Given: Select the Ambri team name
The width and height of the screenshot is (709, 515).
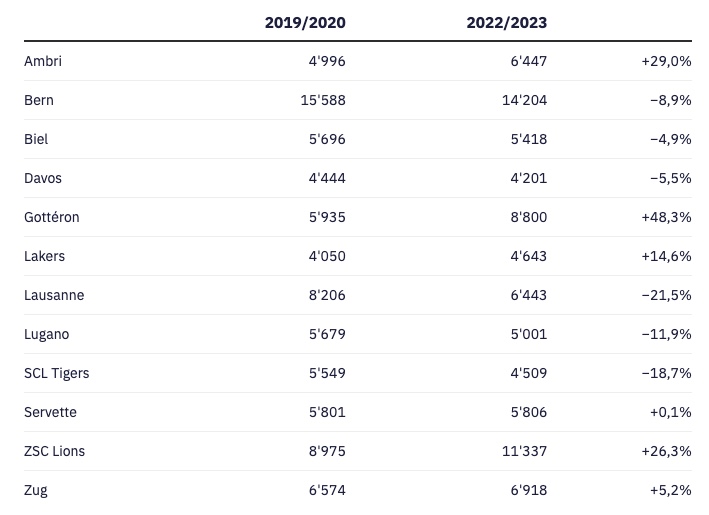Looking at the screenshot, I should [43, 61].
